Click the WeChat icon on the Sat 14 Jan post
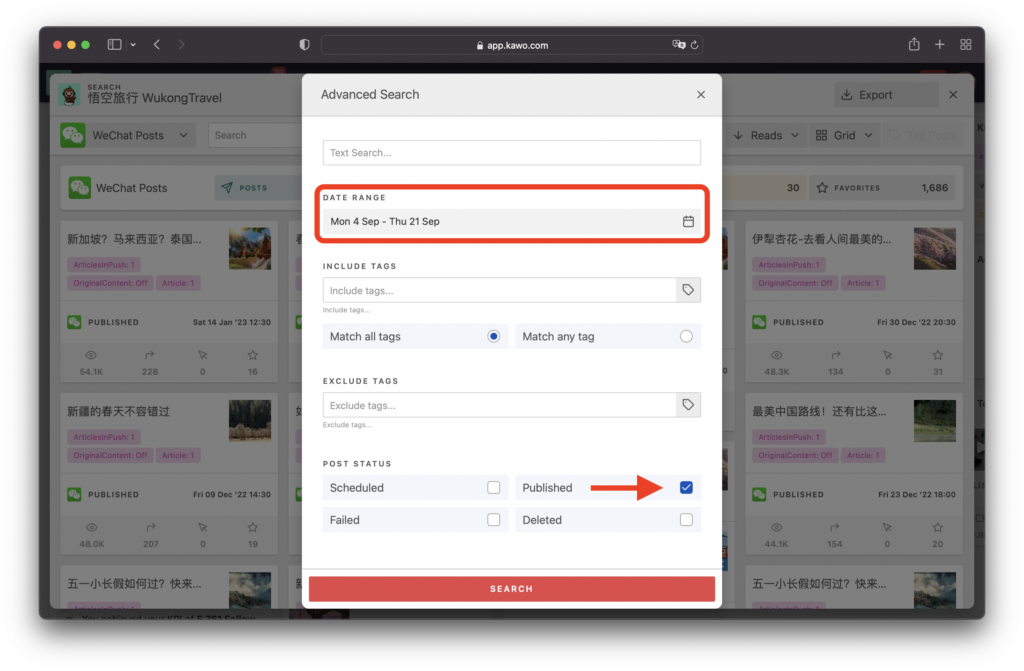Image resolution: width=1024 pixels, height=671 pixels. click(x=74, y=322)
